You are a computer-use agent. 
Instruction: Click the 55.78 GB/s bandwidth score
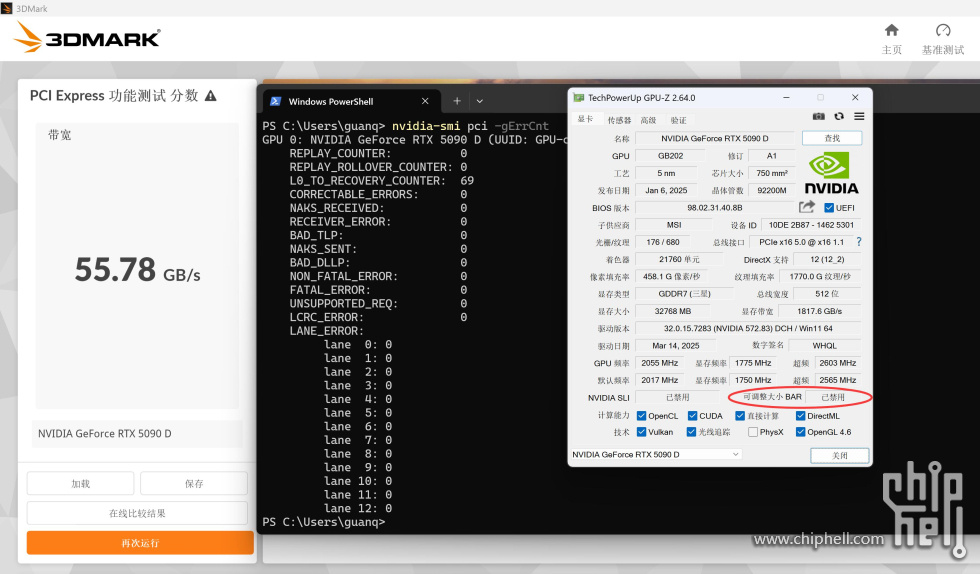138,269
